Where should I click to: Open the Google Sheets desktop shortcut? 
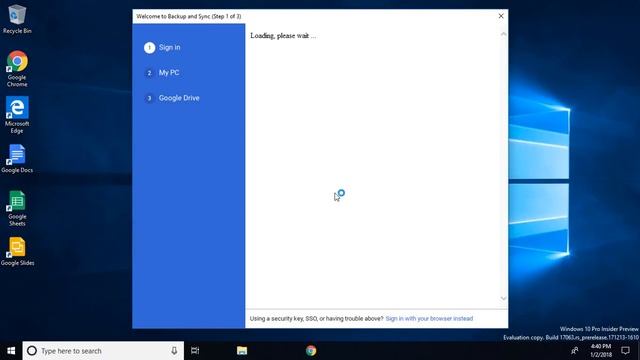click(17, 208)
